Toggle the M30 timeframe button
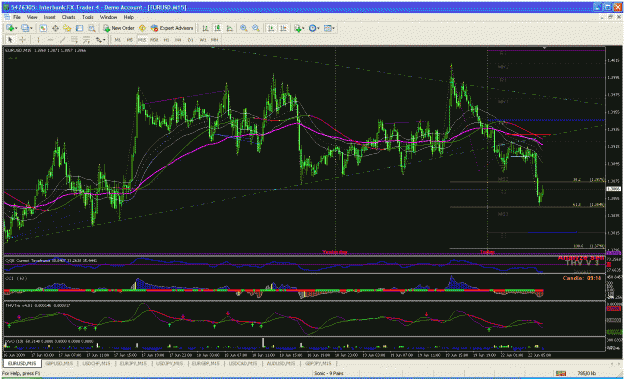This screenshot has height=379, width=625. point(154,40)
